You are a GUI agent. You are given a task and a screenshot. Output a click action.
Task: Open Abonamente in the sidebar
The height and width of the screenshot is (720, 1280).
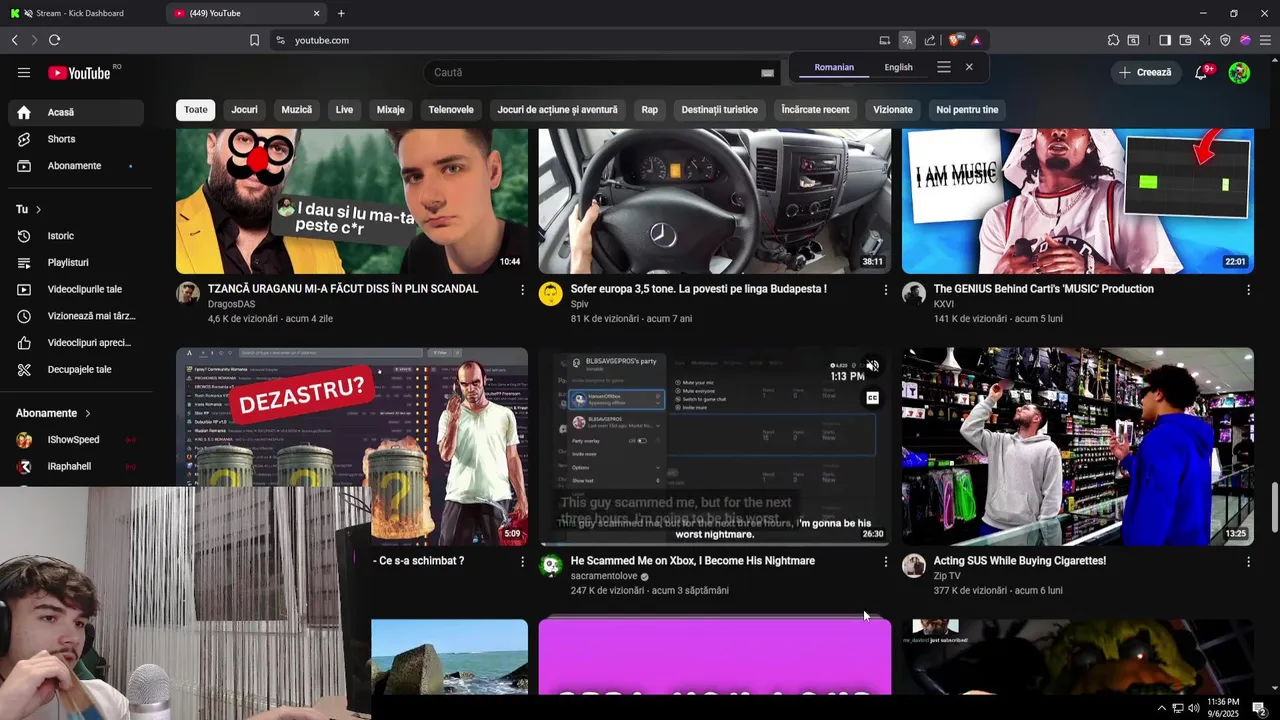click(x=76, y=166)
